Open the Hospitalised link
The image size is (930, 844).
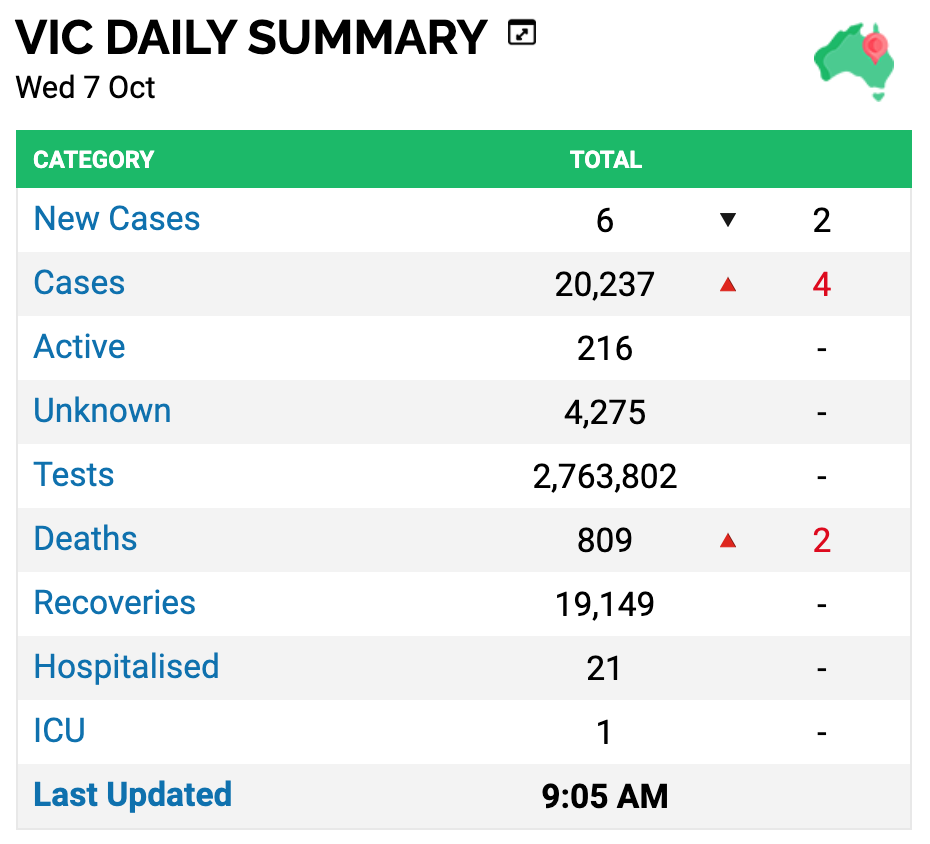point(126,667)
